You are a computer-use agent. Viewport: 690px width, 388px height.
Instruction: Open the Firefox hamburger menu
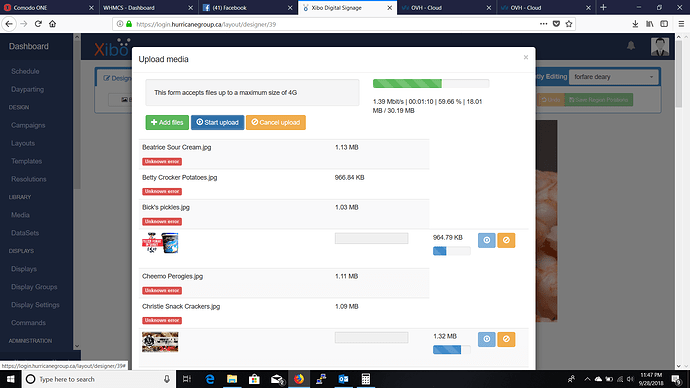click(x=681, y=24)
